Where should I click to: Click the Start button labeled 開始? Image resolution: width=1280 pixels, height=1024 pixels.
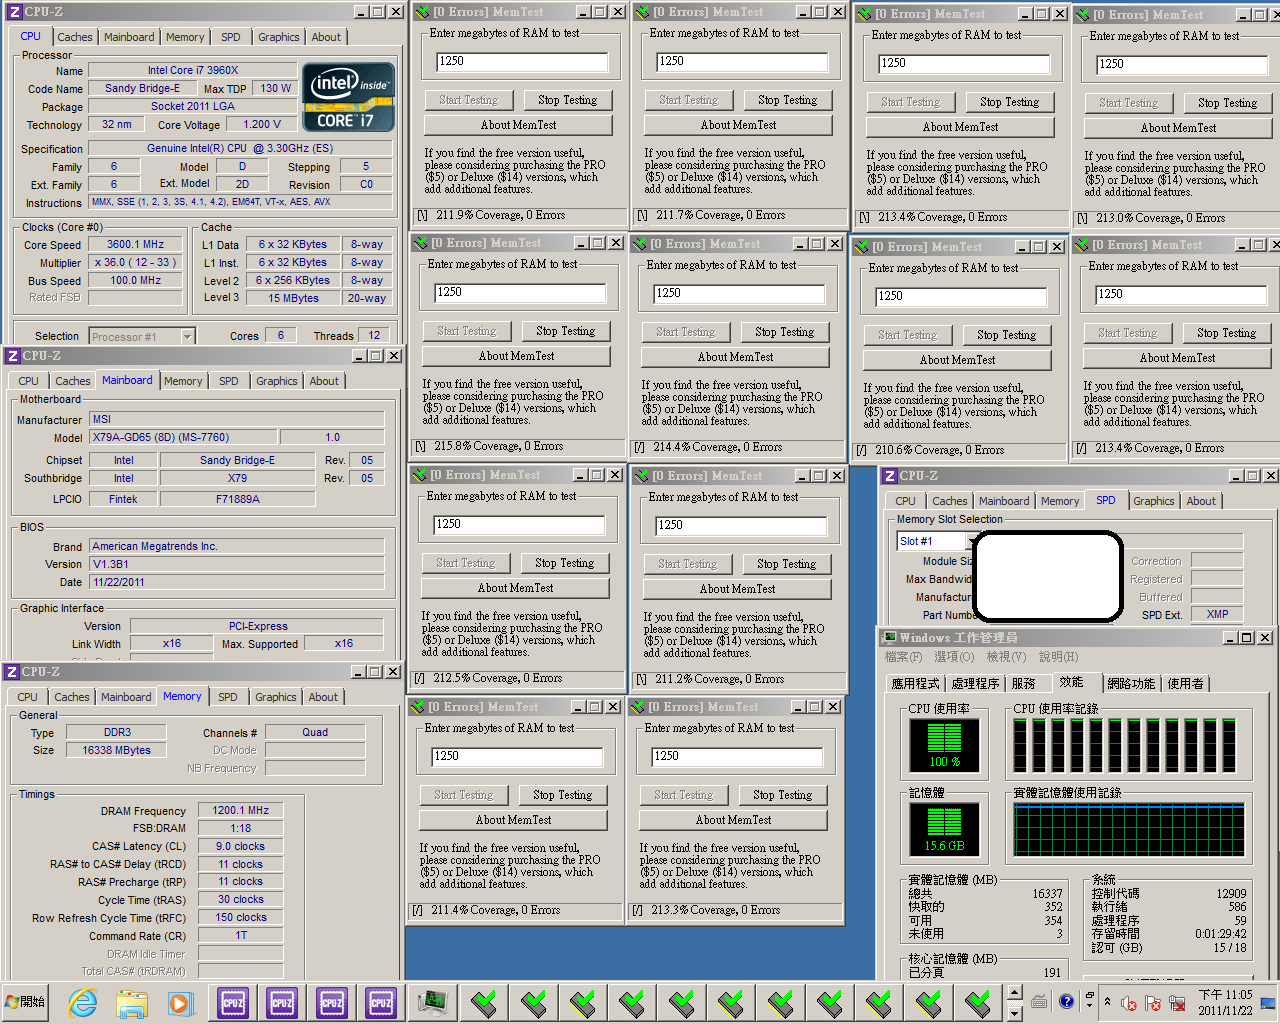pyautogui.click(x=25, y=1002)
